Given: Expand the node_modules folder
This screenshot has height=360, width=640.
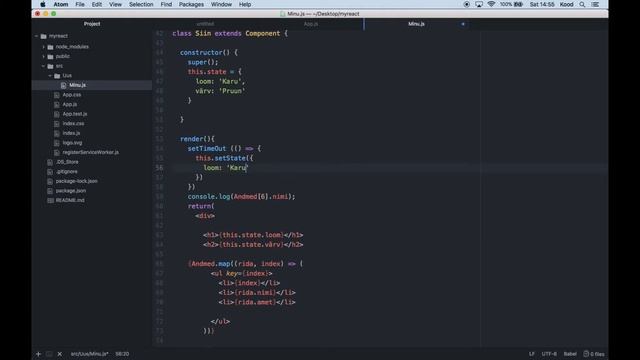Looking at the screenshot, I should click(x=43, y=47).
